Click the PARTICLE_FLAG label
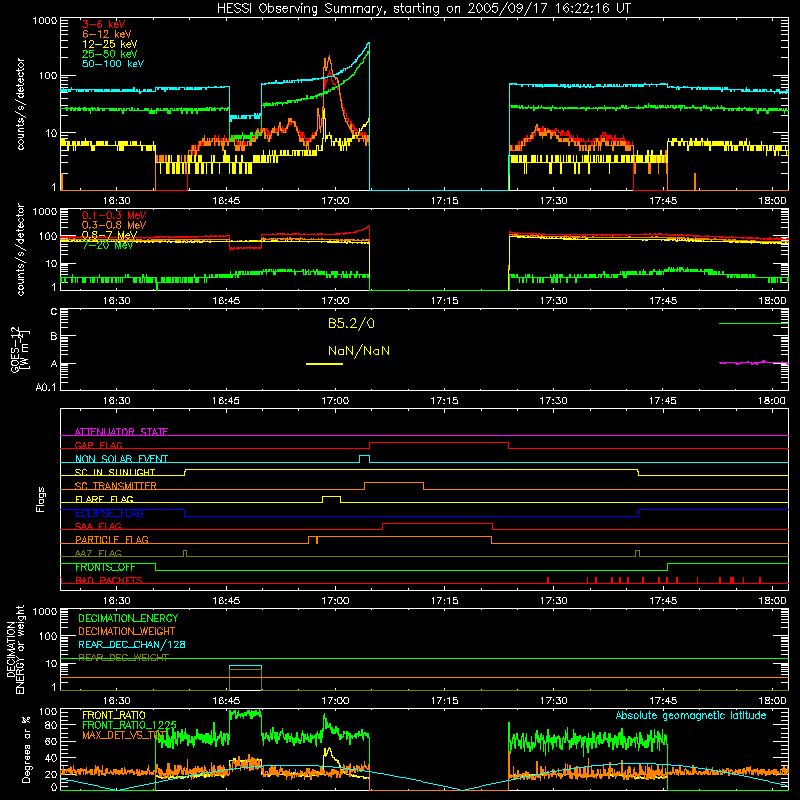Image resolution: width=800 pixels, height=800 pixels. 112,539
